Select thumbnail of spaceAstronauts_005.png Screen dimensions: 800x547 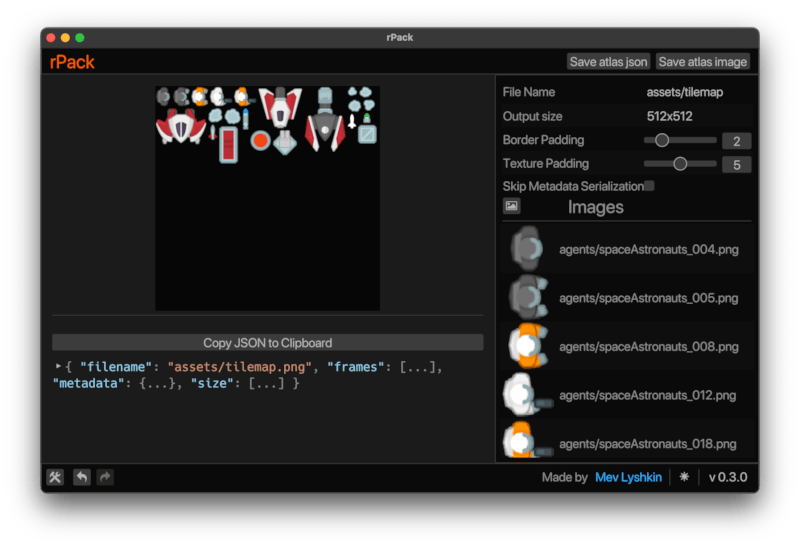tap(528, 296)
